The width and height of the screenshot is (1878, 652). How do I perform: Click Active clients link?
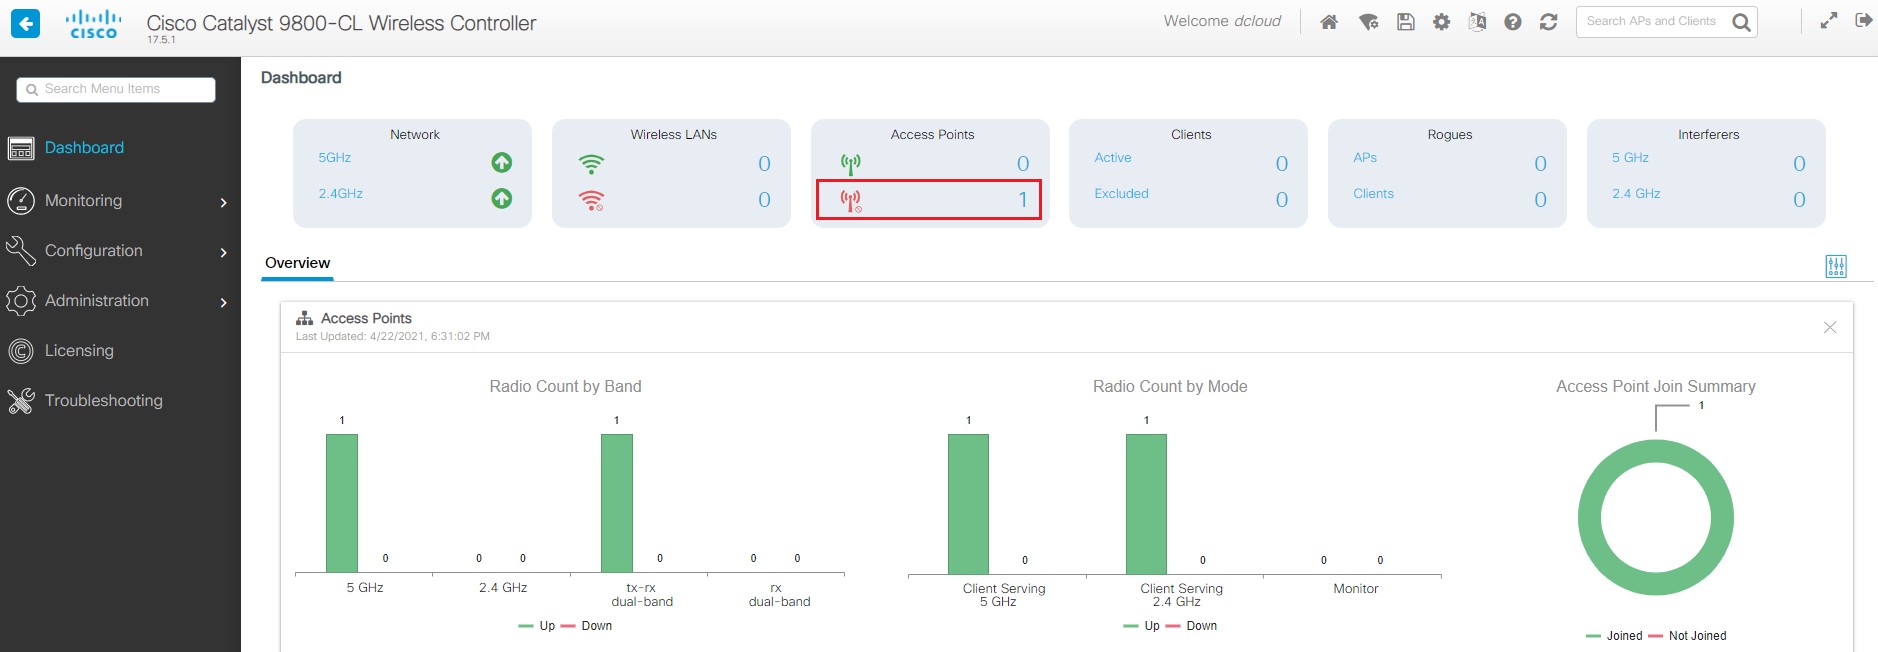pos(1113,158)
